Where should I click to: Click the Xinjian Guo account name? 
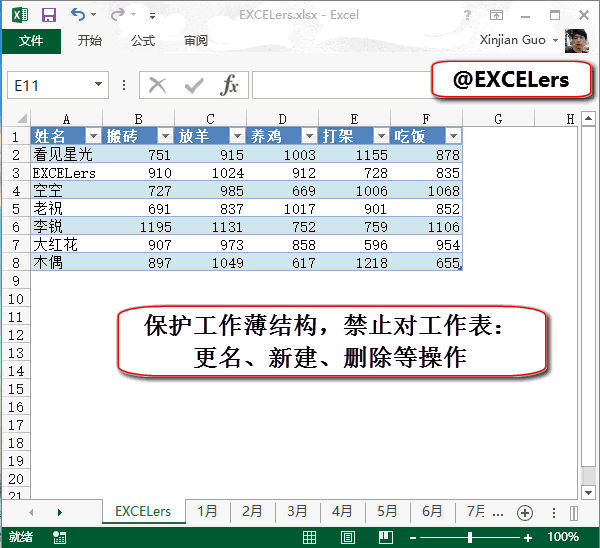(x=514, y=41)
